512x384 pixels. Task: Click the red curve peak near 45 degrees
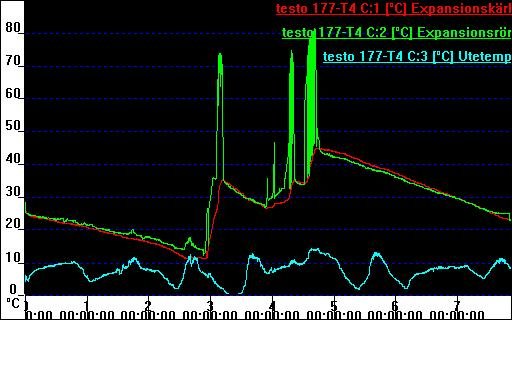(318, 149)
